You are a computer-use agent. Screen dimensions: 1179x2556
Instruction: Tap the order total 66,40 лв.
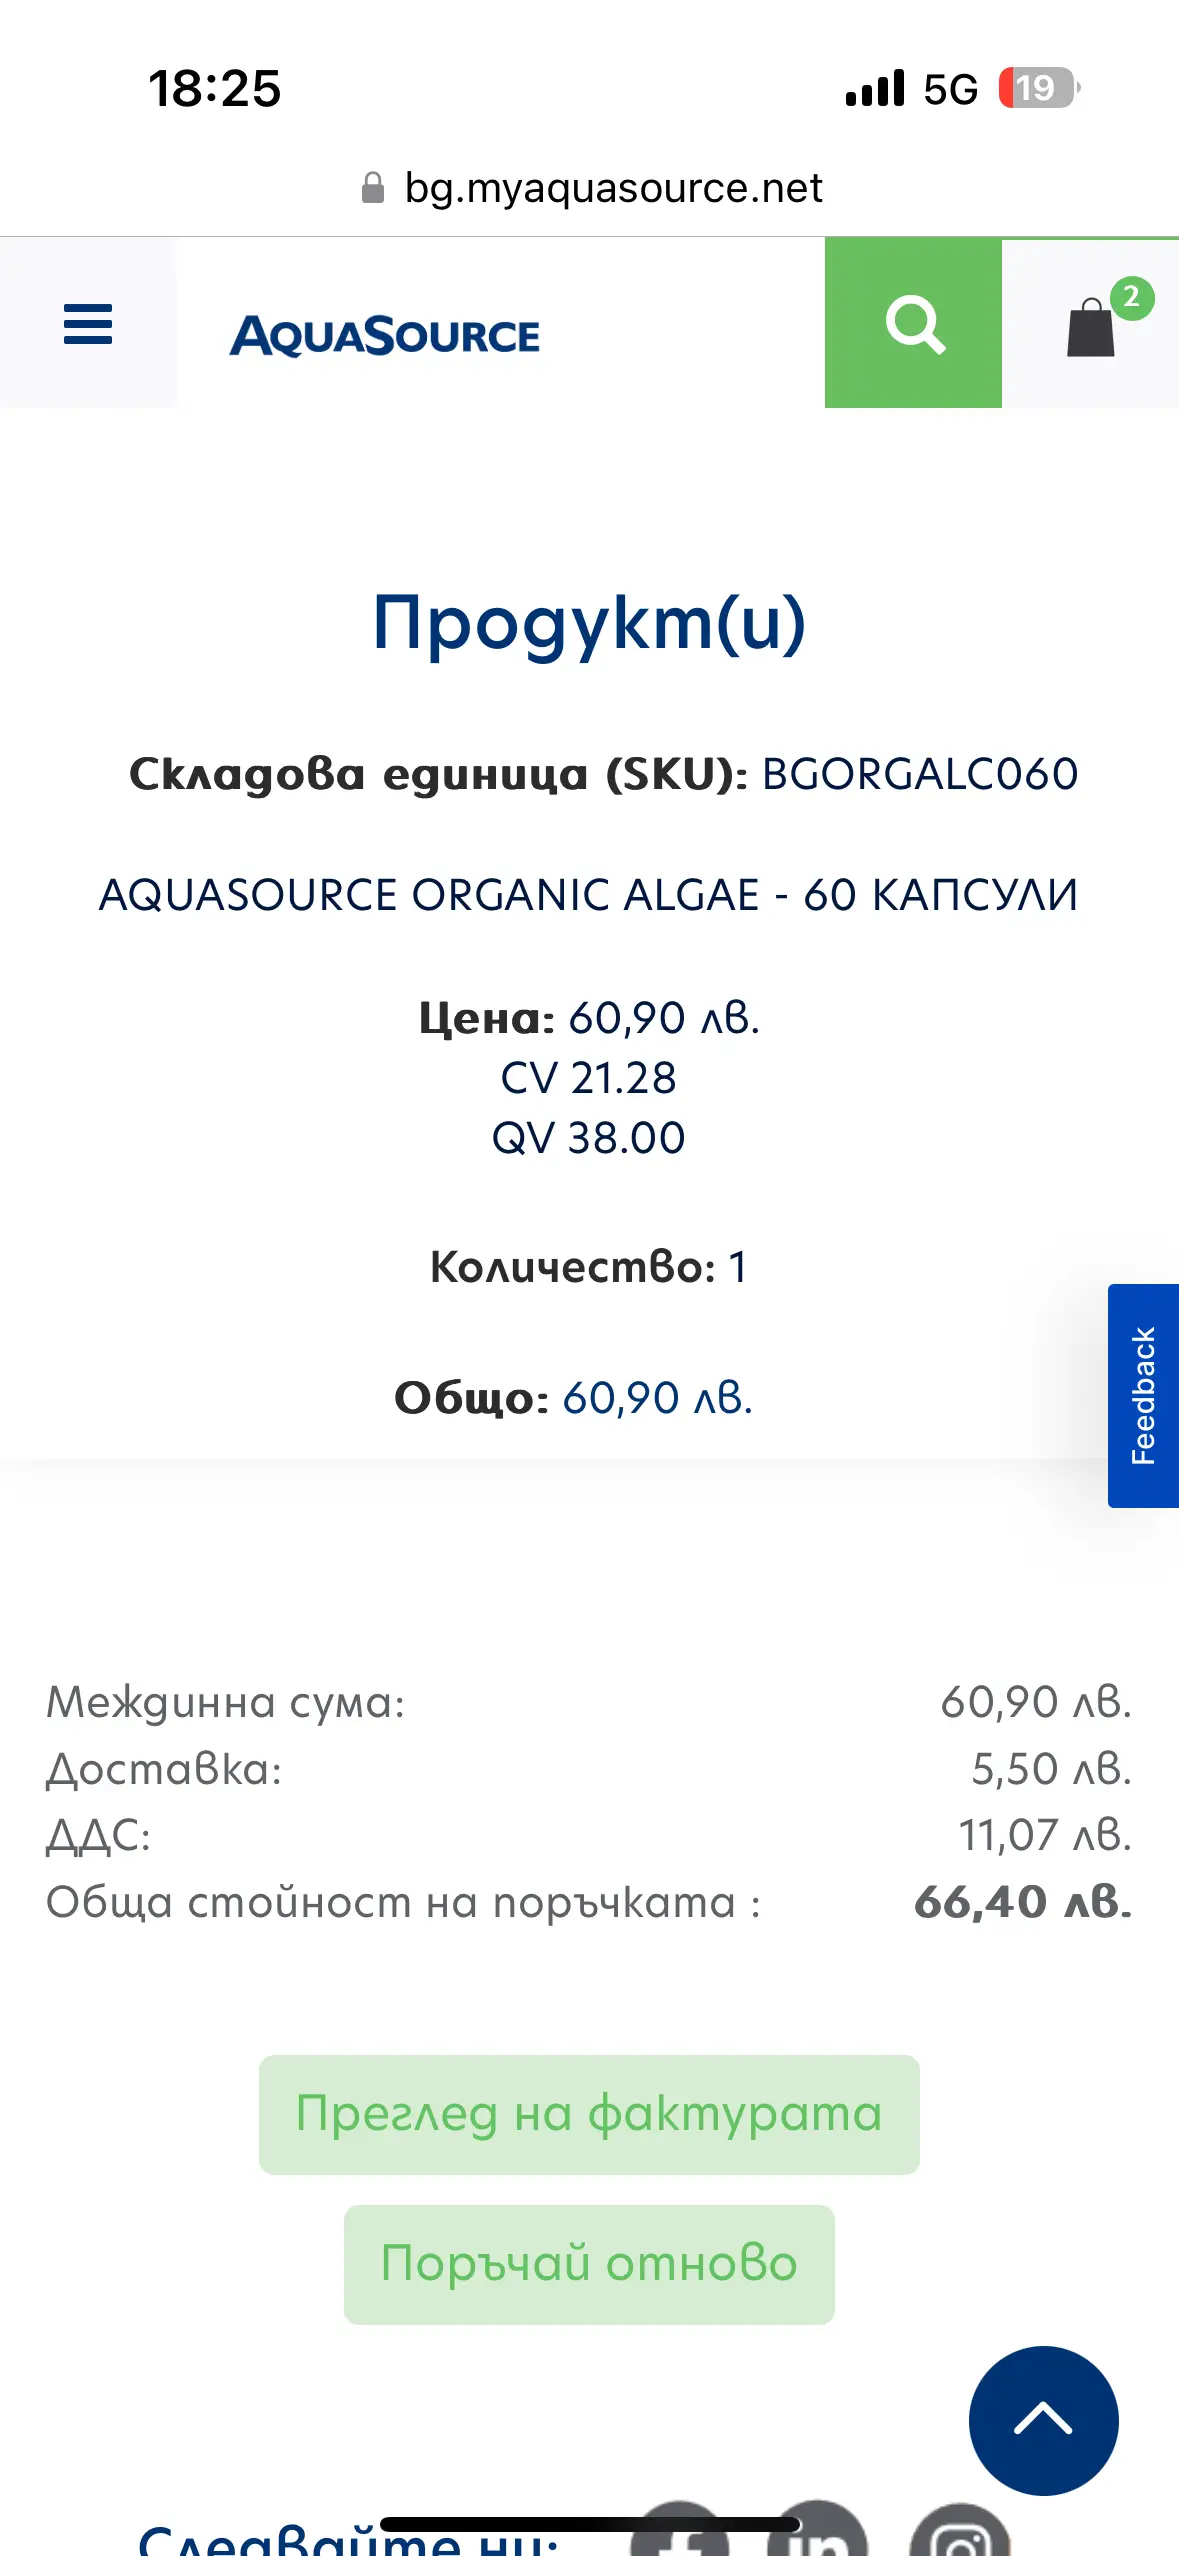point(1022,1902)
